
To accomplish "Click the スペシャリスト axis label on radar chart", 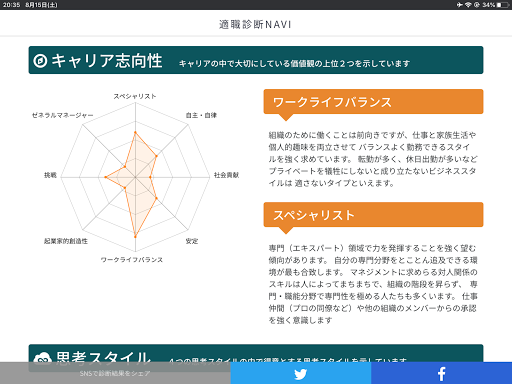I will coord(135,96).
